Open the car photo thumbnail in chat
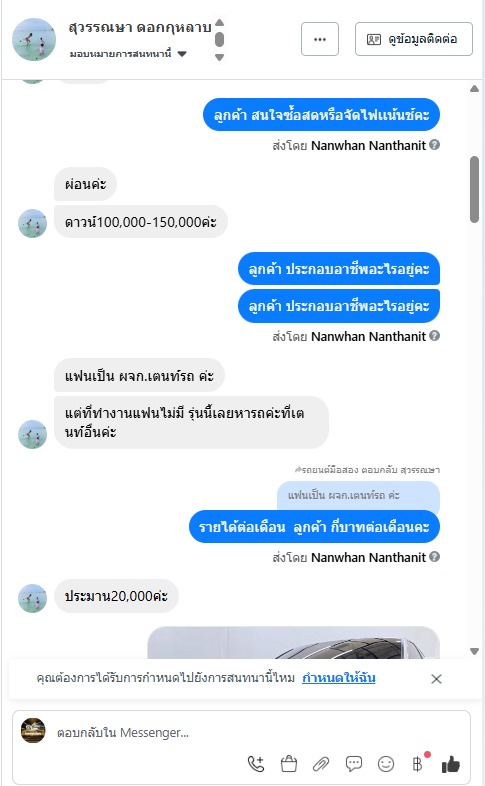The image size is (485, 786). (294, 643)
